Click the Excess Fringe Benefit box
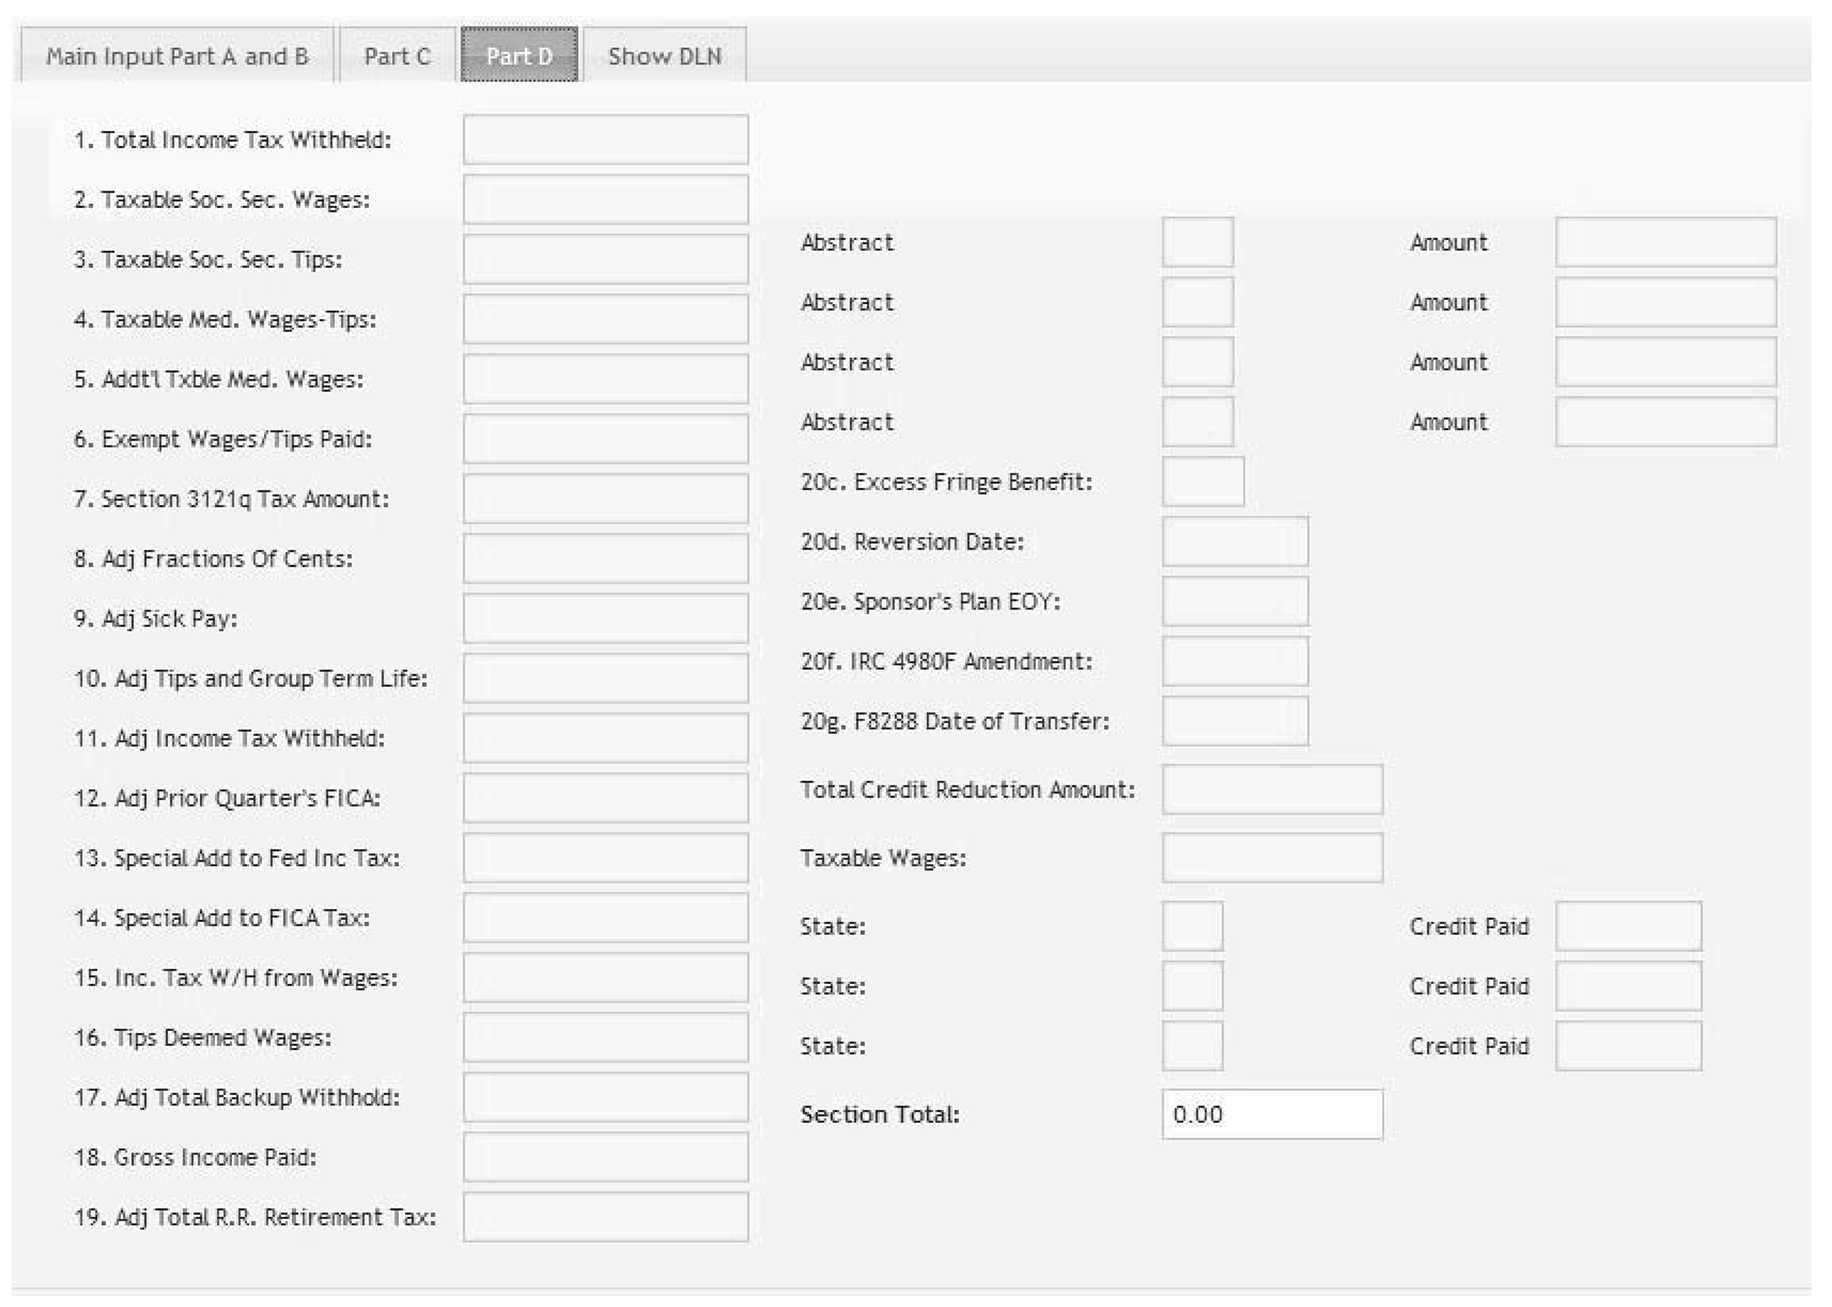The width and height of the screenshot is (1832, 1307). 1202,482
